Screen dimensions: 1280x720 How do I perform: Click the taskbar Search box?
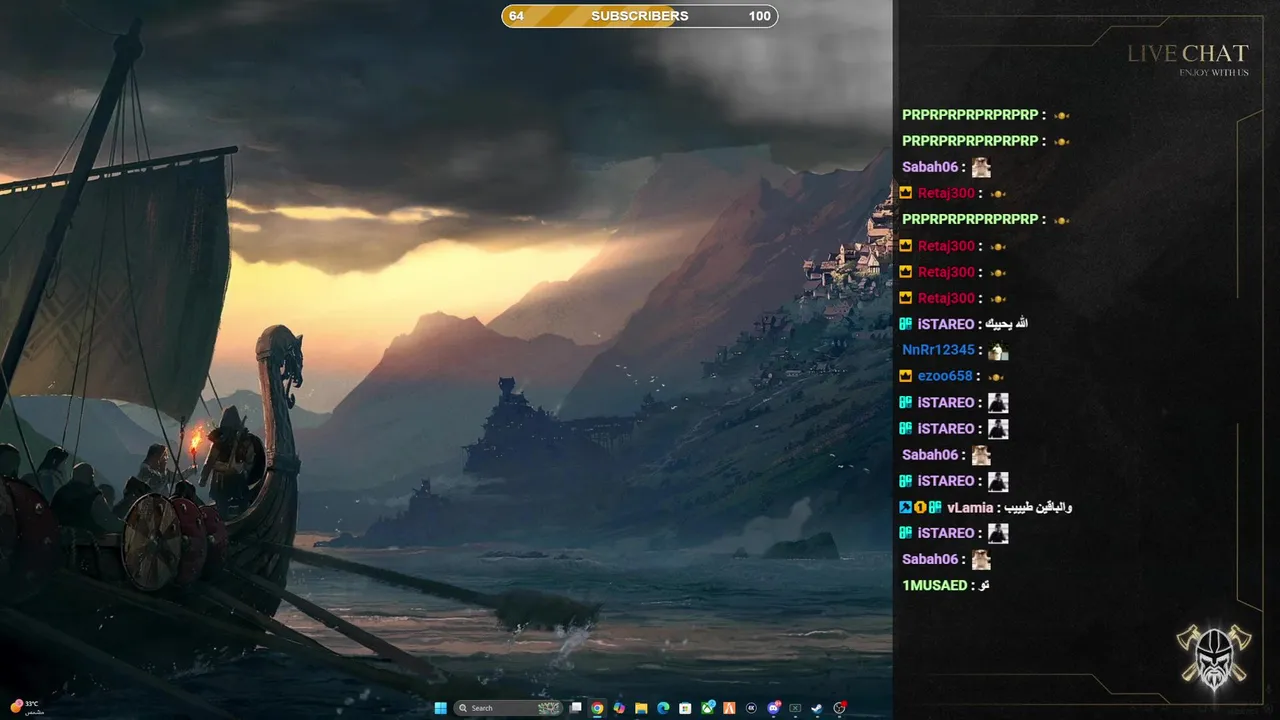coord(508,708)
